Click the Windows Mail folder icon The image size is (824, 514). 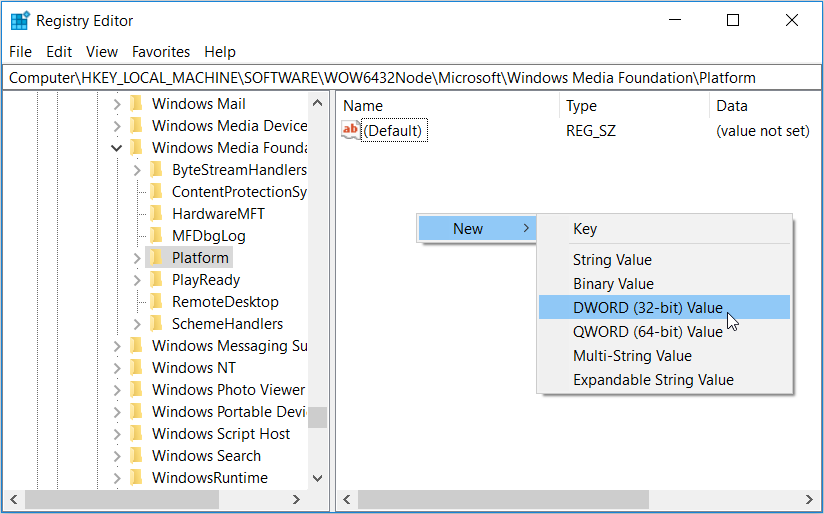pos(136,104)
